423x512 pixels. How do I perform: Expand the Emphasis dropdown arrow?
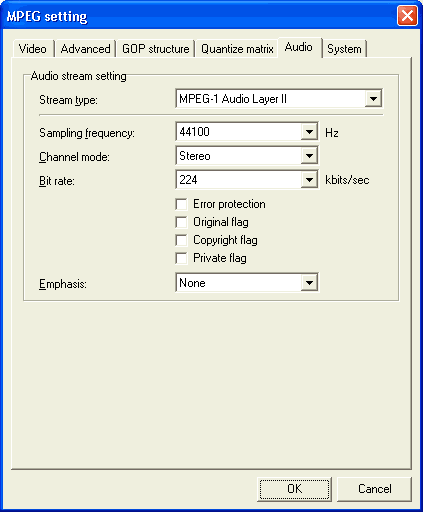coord(309,283)
